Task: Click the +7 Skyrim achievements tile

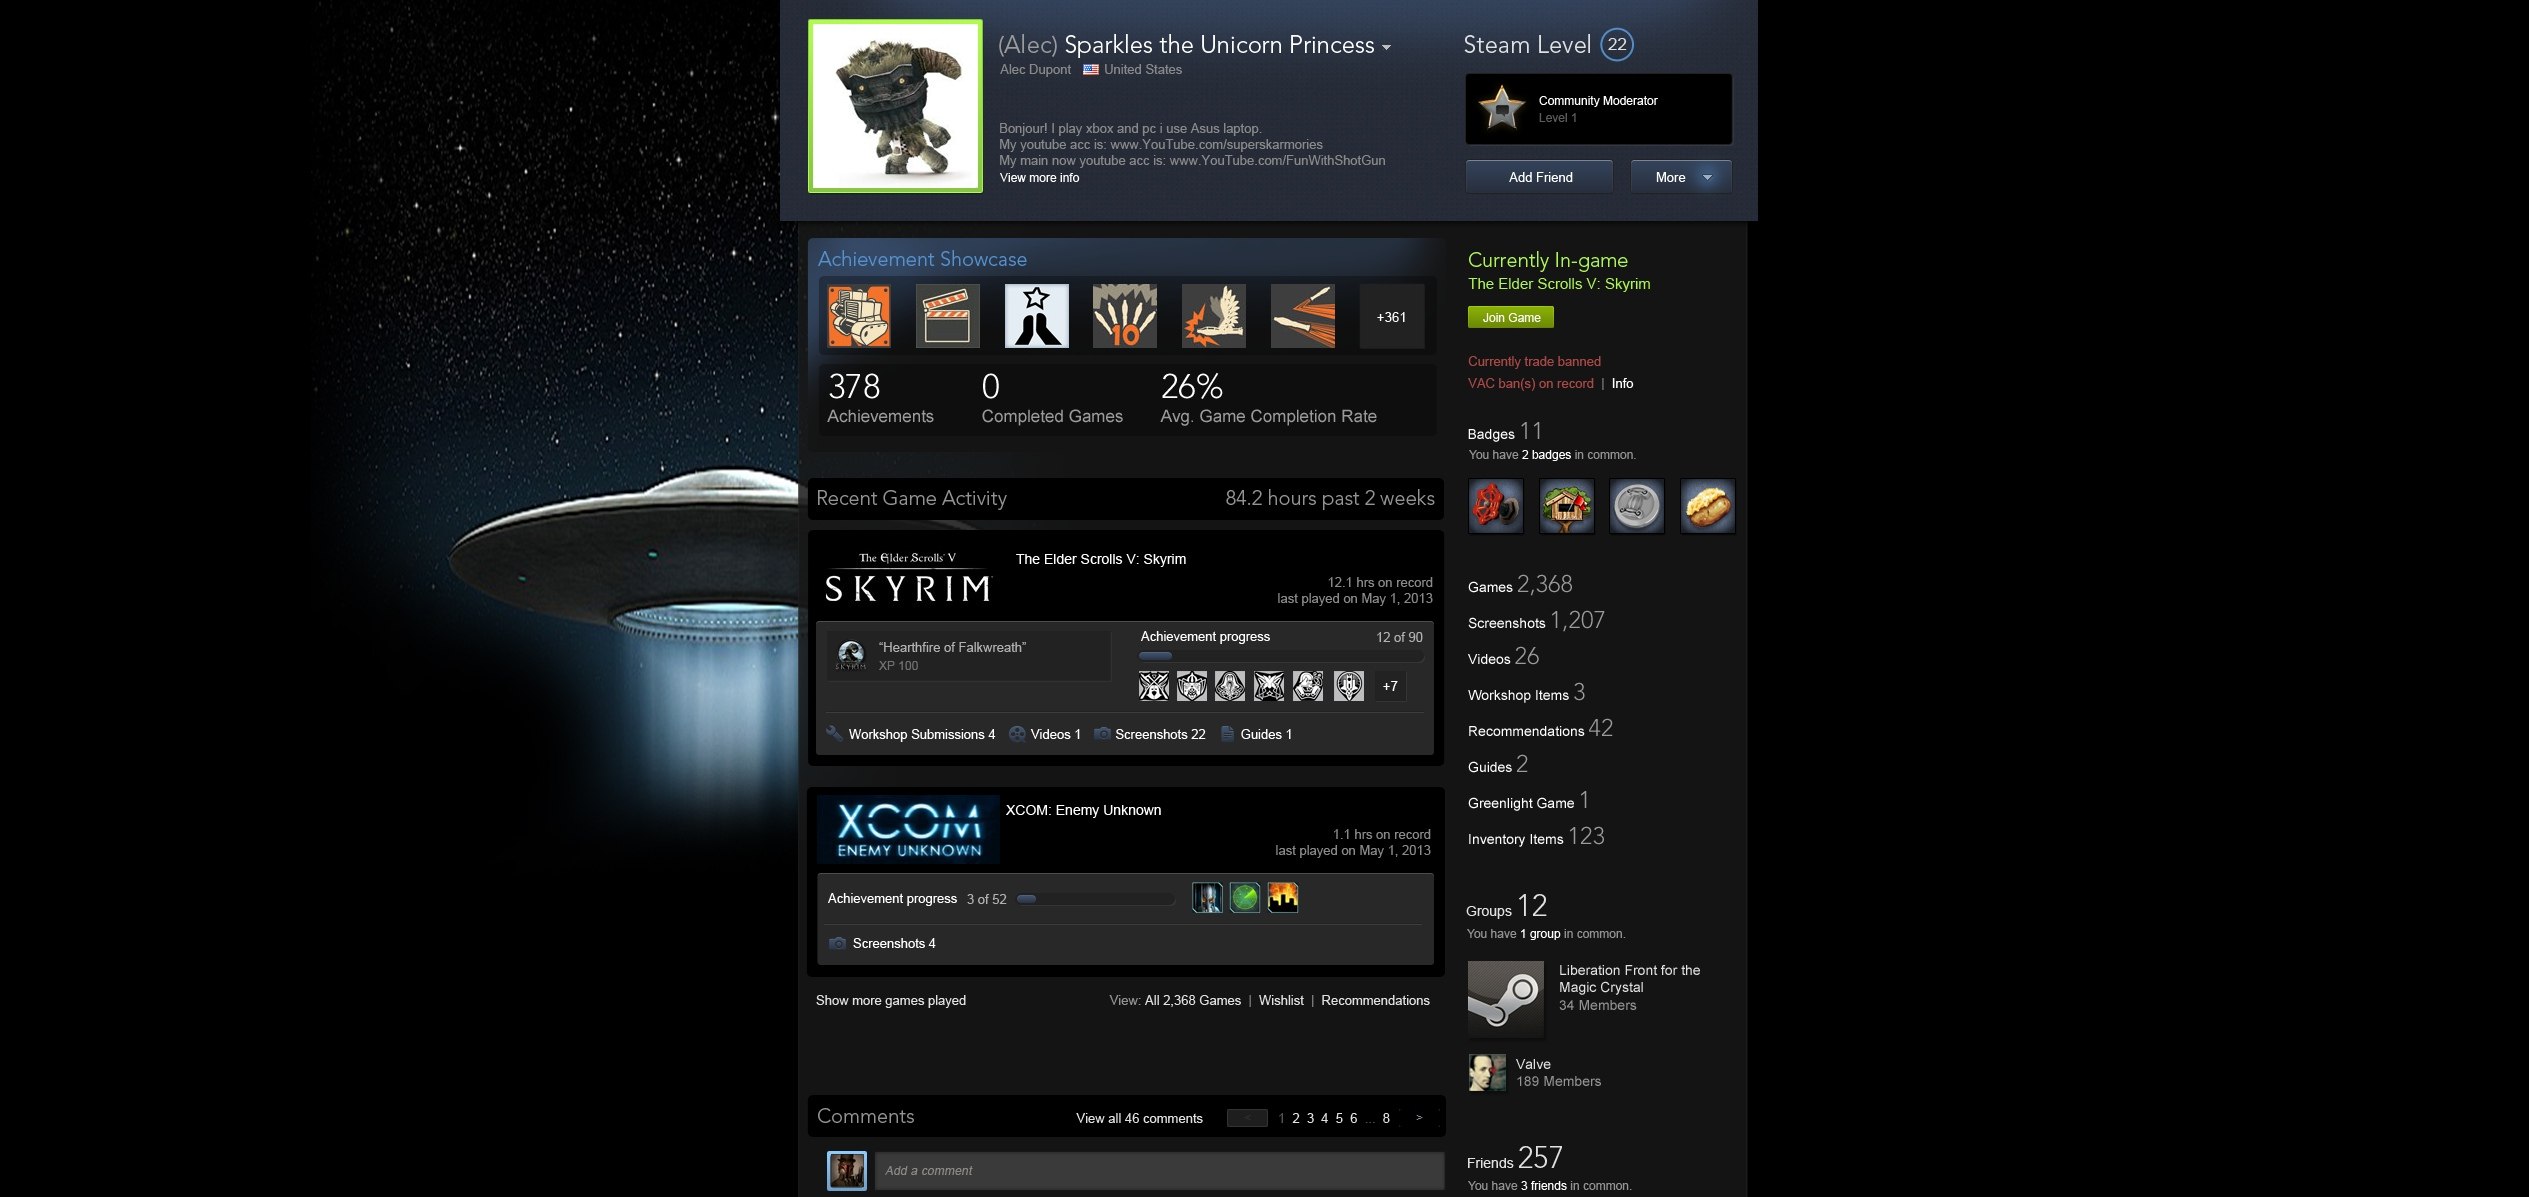Action: [1390, 686]
